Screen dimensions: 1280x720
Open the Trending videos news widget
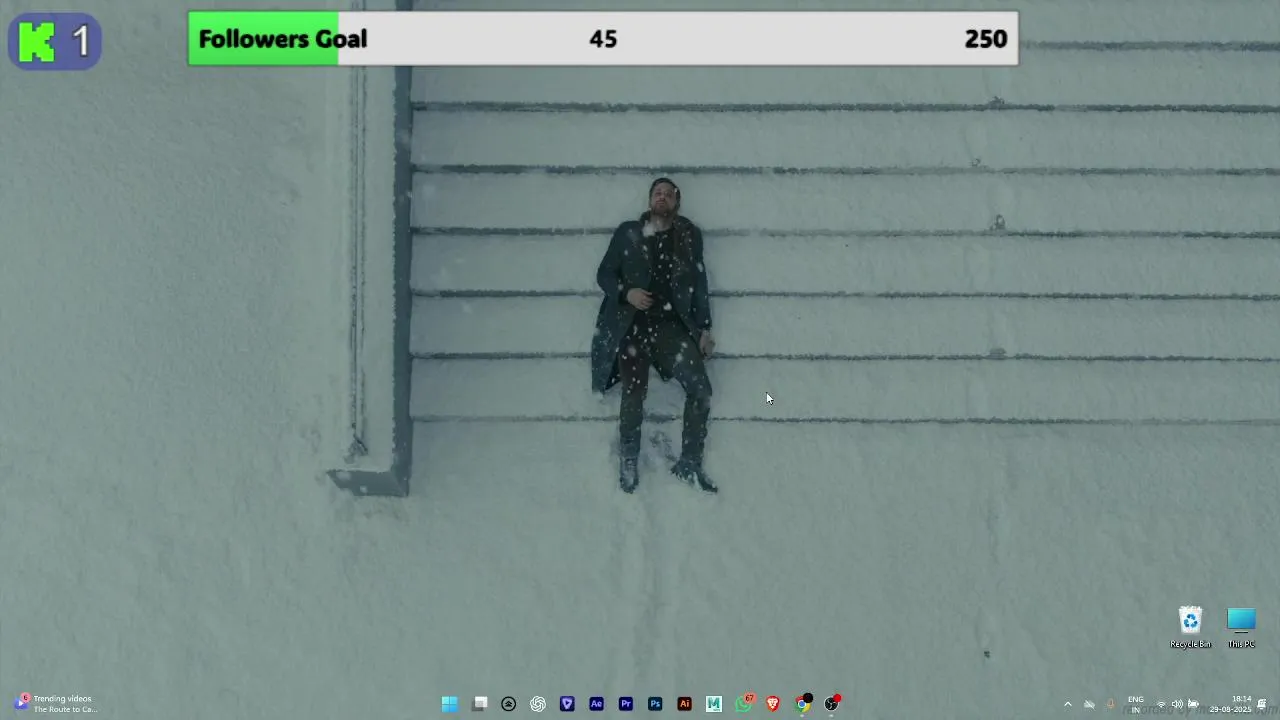(x=55, y=704)
